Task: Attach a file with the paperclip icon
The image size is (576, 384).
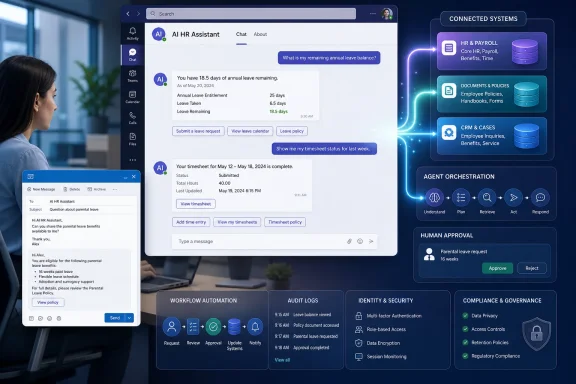Action: tap(349, 241)
